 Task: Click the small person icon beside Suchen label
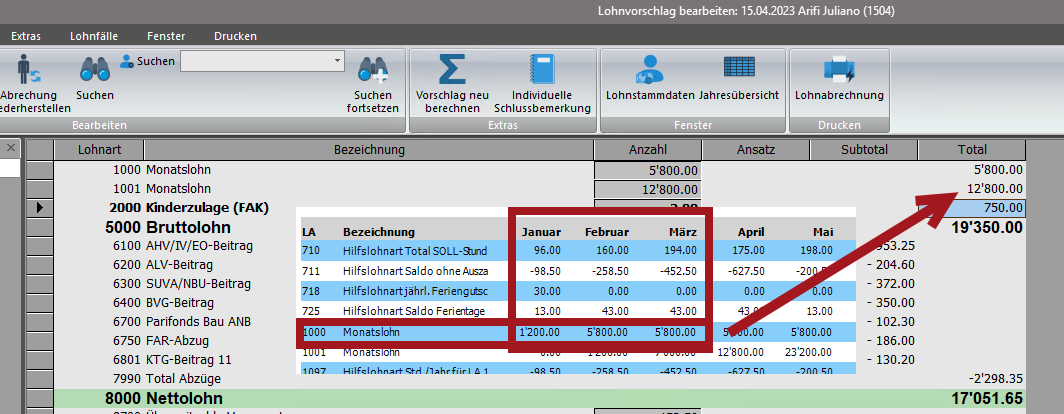click(127, 61)
